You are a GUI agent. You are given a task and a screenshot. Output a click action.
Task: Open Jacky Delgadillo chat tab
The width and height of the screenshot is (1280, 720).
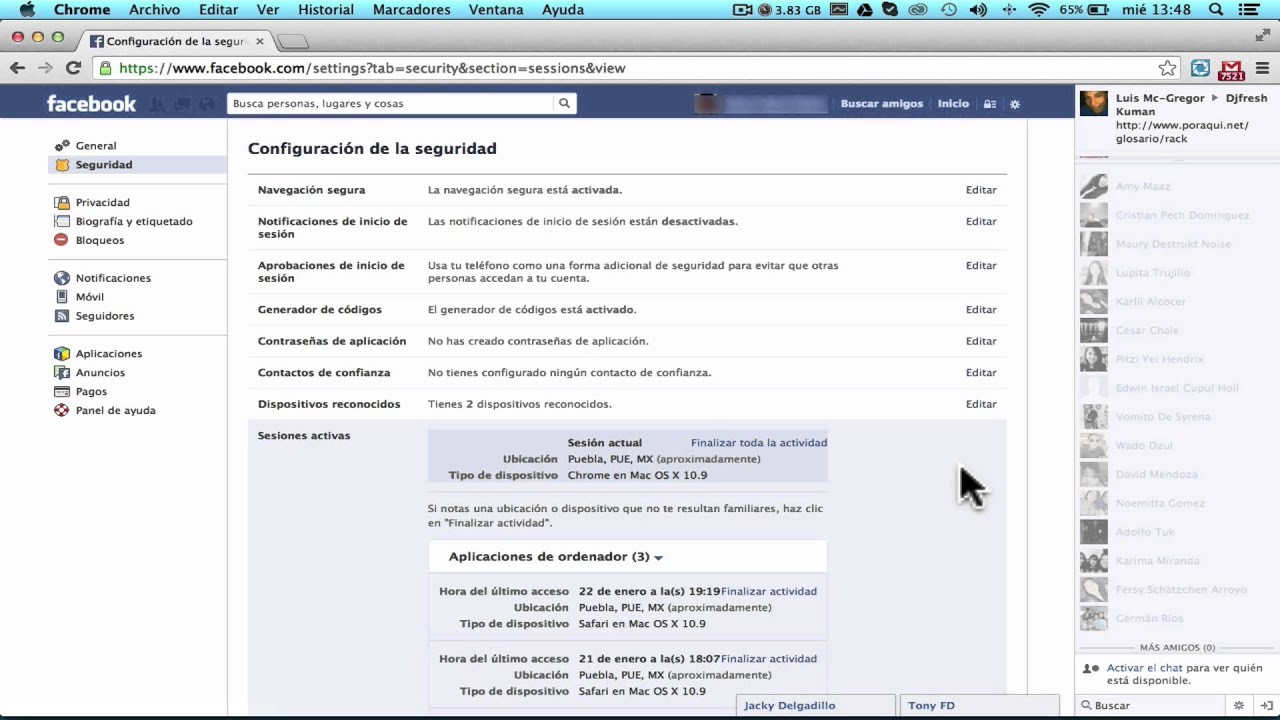pos(815,706)
